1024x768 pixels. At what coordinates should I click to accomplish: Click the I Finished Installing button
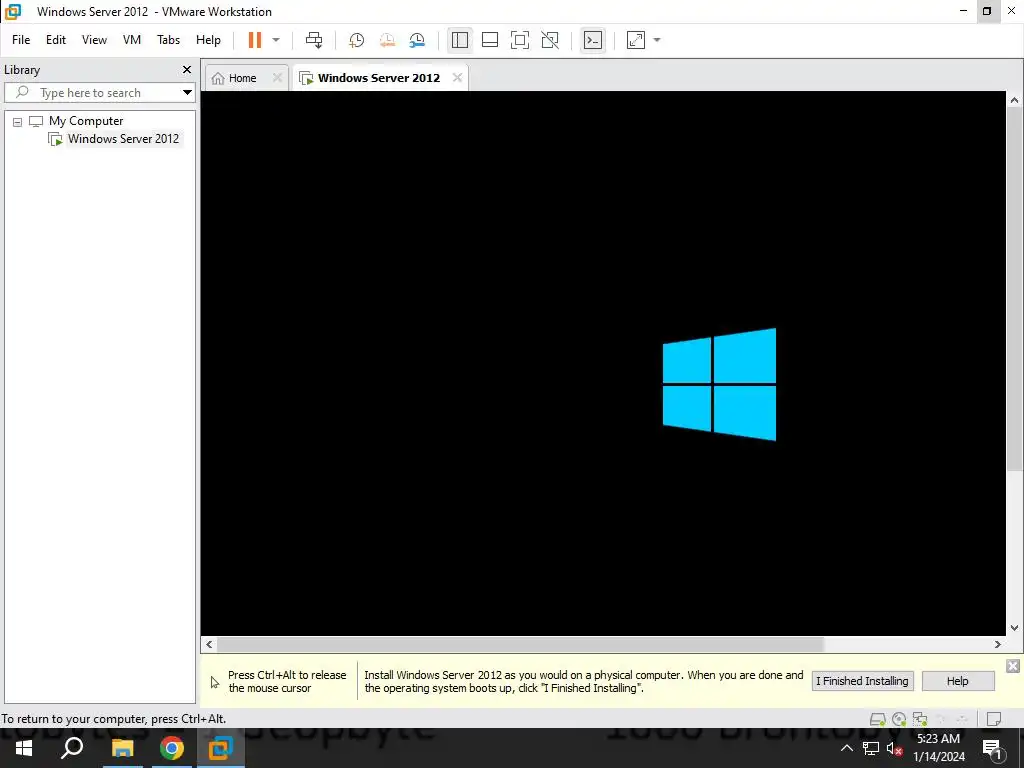pyautogui.click(x=862, y=681)
